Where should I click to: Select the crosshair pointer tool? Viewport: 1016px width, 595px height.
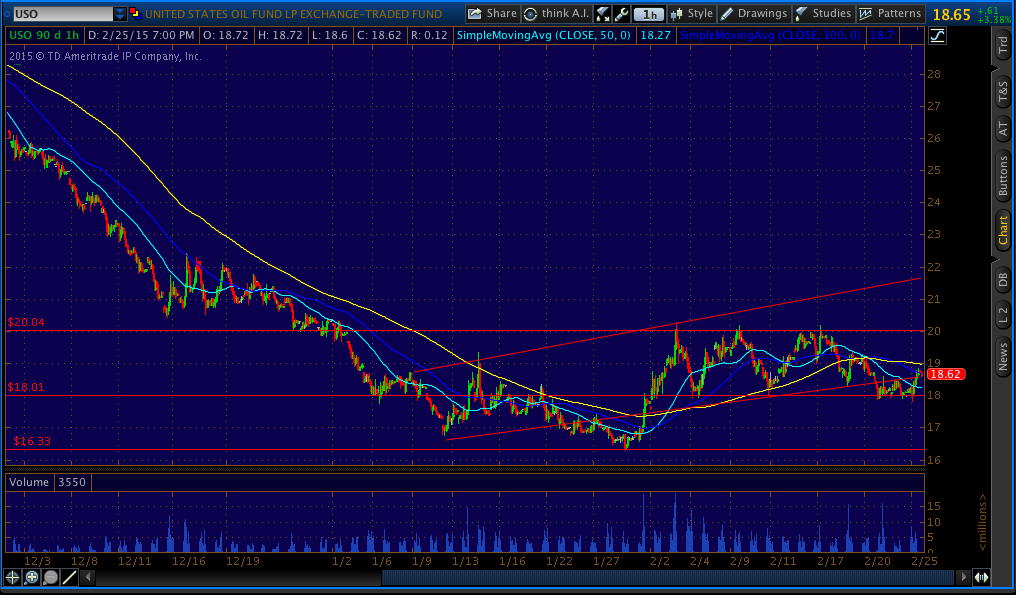[12, 577]
